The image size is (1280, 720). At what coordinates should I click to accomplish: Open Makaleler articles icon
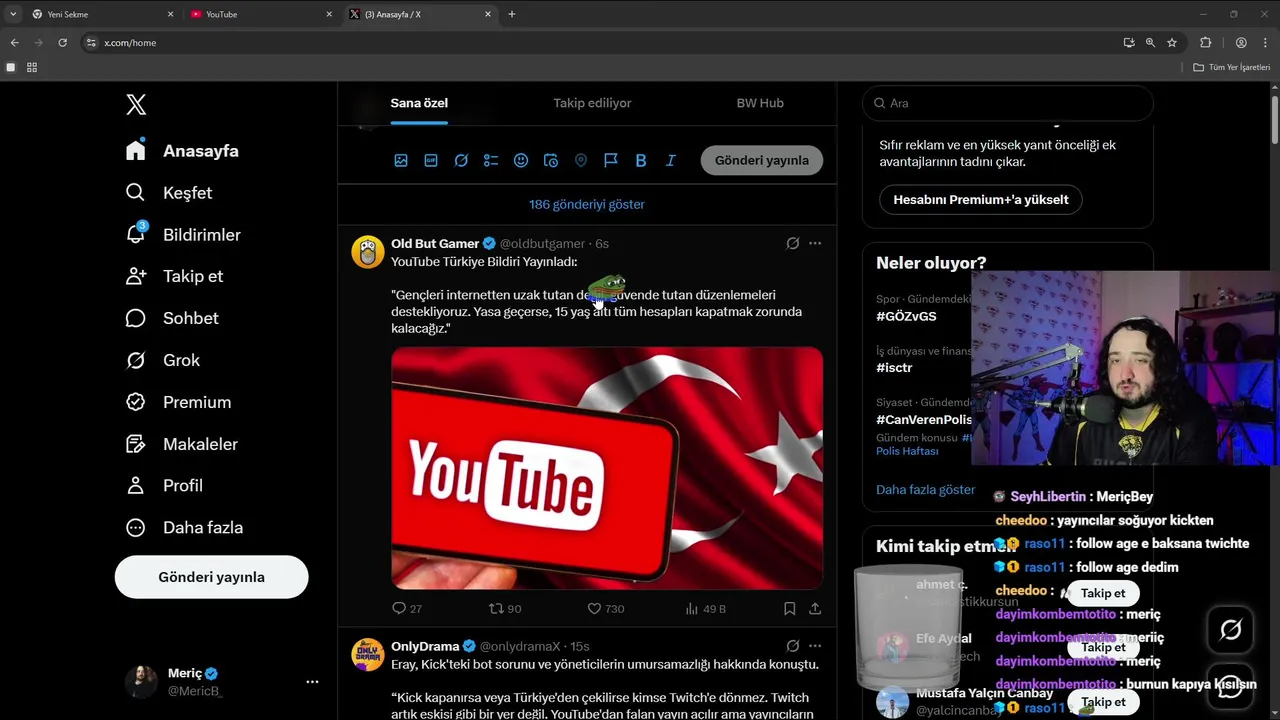point(135,444)
